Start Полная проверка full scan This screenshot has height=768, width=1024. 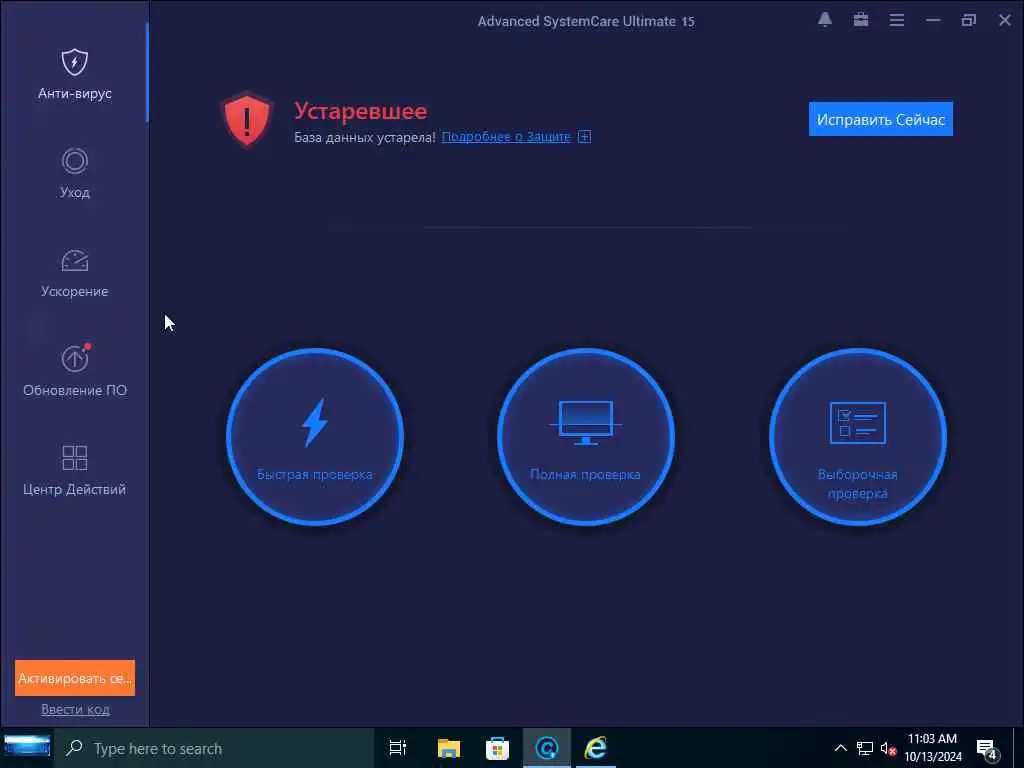pyautogui.click(x=586, y=436)
